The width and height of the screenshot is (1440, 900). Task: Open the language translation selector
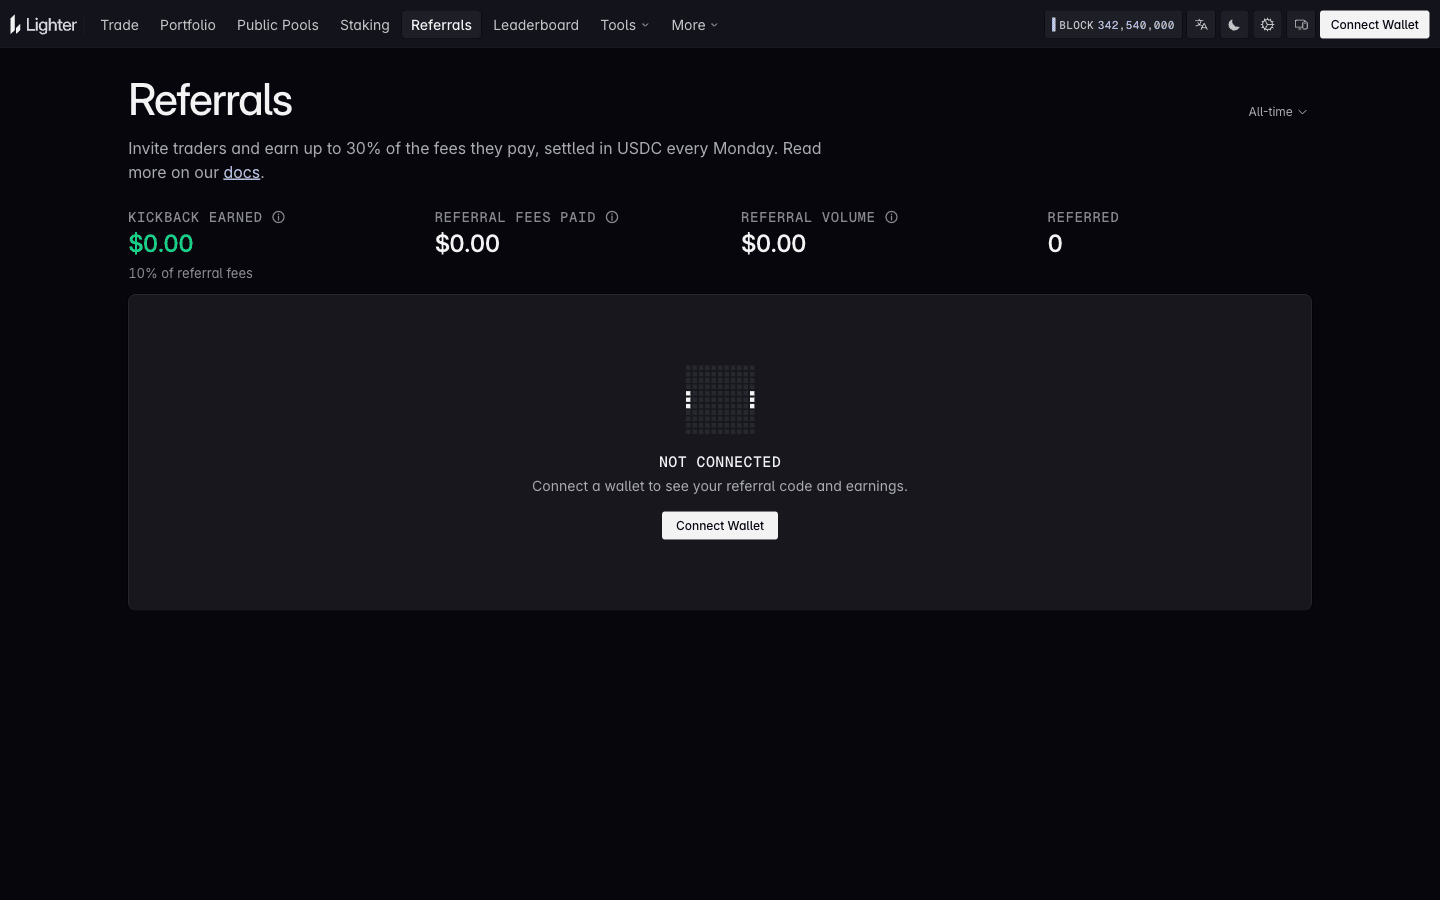pyautogui.click(x=1201, y=25)
